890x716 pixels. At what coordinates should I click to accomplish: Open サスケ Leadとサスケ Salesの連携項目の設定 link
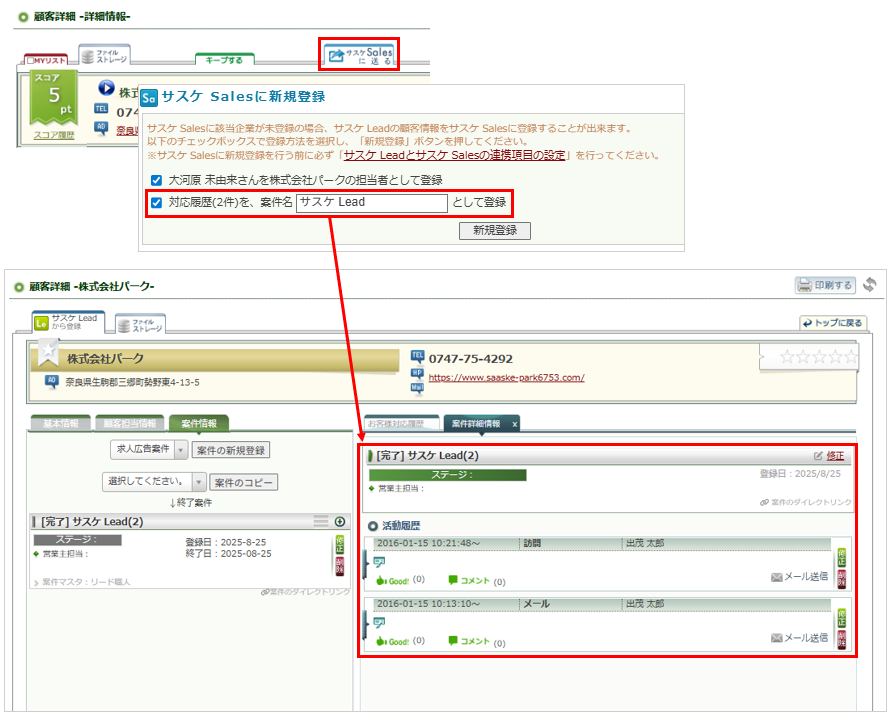point(455,155)
